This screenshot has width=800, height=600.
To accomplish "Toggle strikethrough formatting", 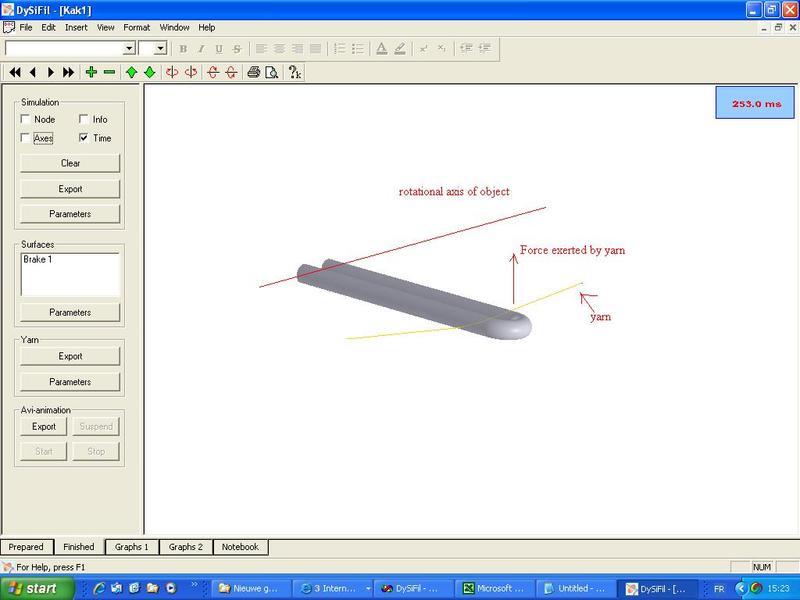I will 237,49.
